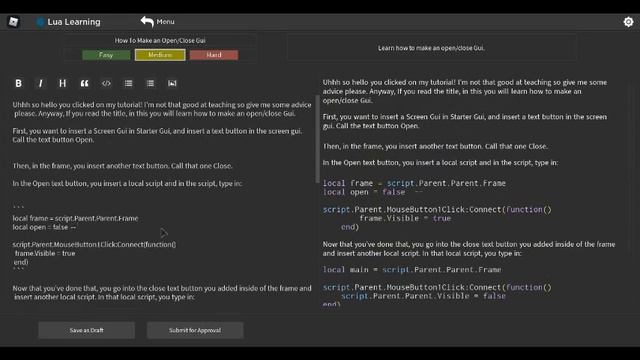Viewport: 640px width, 360px height.
Task: Toggle italic formatting
Action: pyautogui.click(x=40, y=83)
